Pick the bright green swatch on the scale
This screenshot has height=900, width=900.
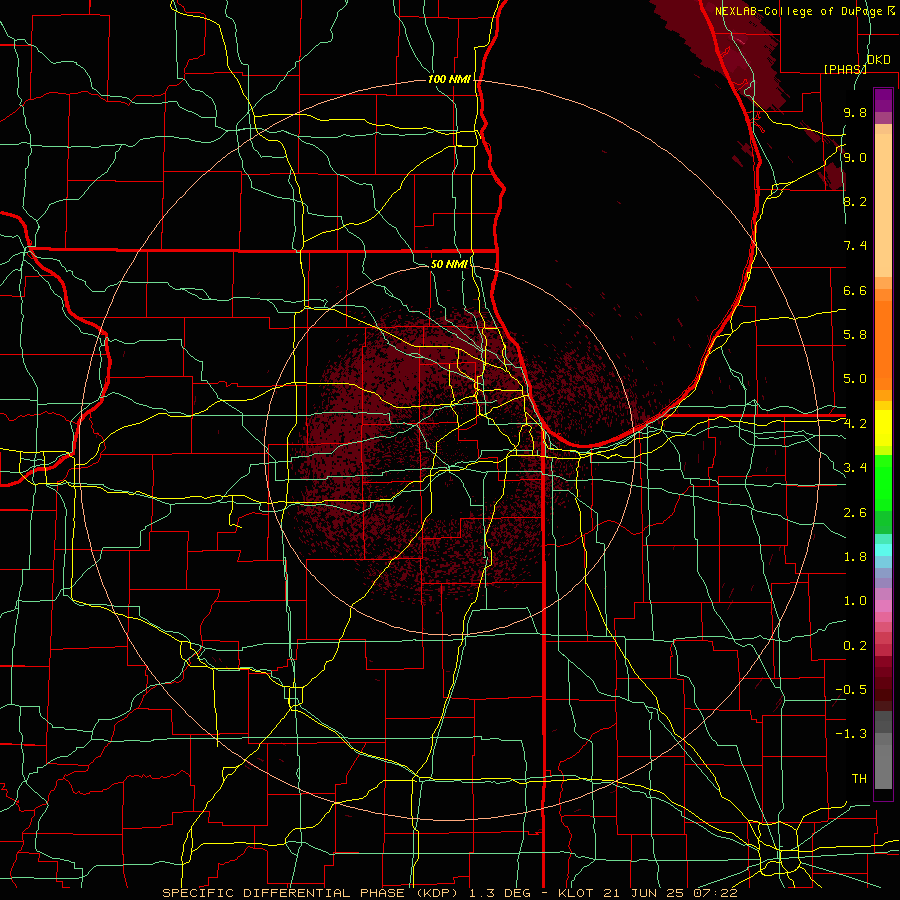click(x=883, y=485)
